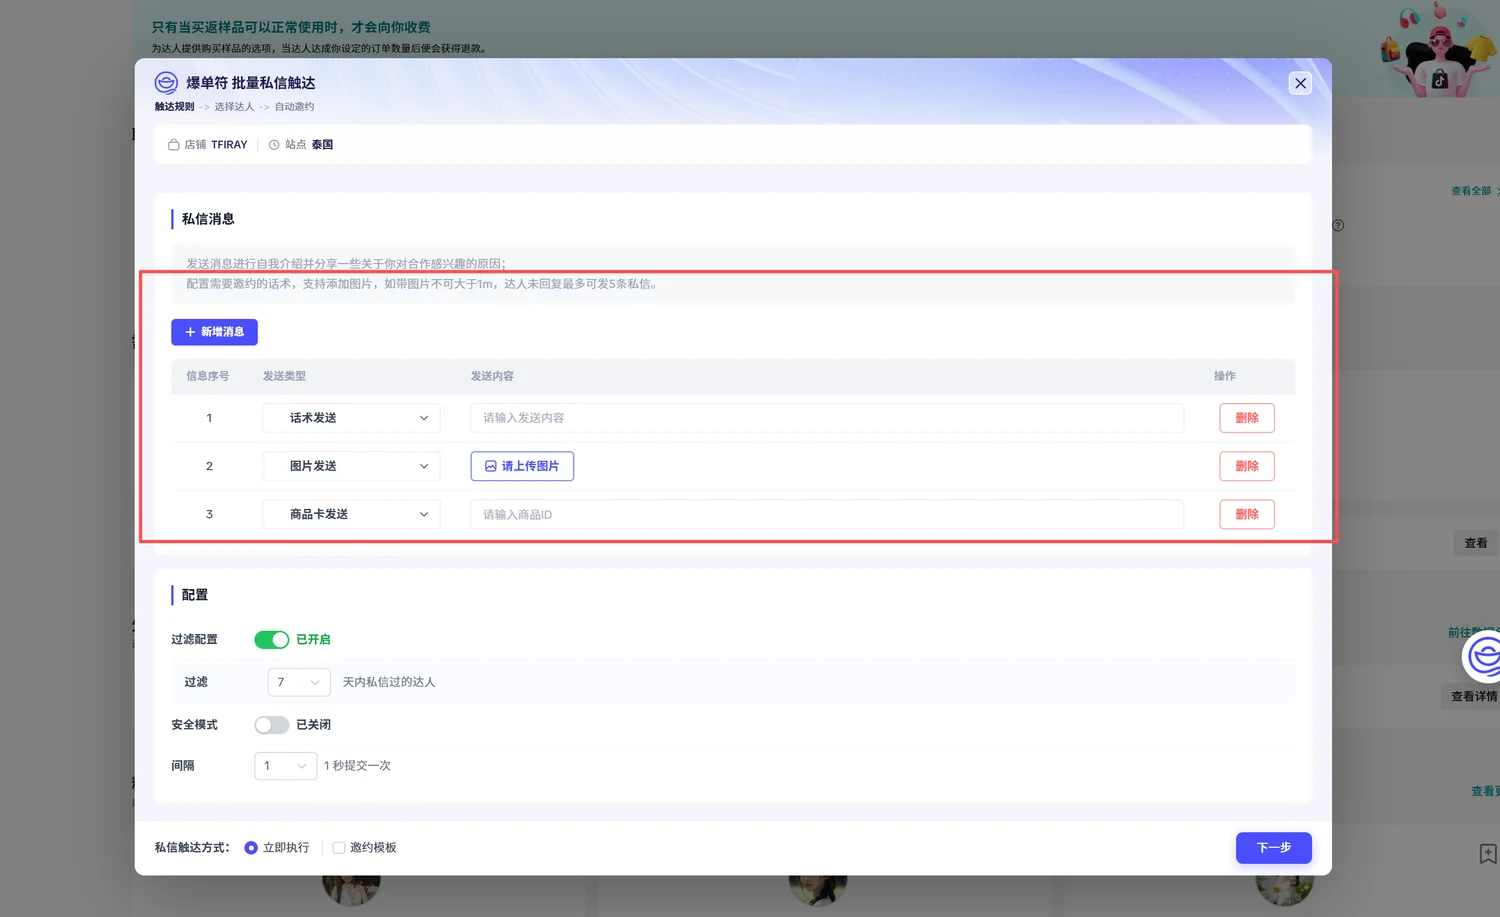Image resolution: width=1500 pixels, height=917 pixels.
Task: Click the 查看 button in background page
Action: (x=1476, y=543)
